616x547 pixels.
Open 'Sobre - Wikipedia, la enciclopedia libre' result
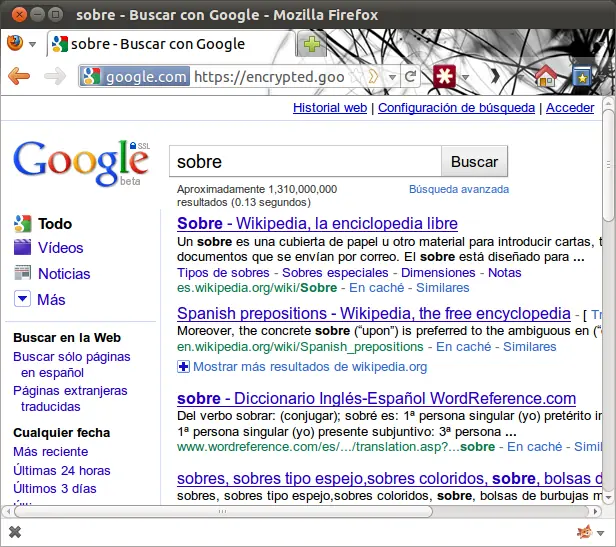pos(317,223)
